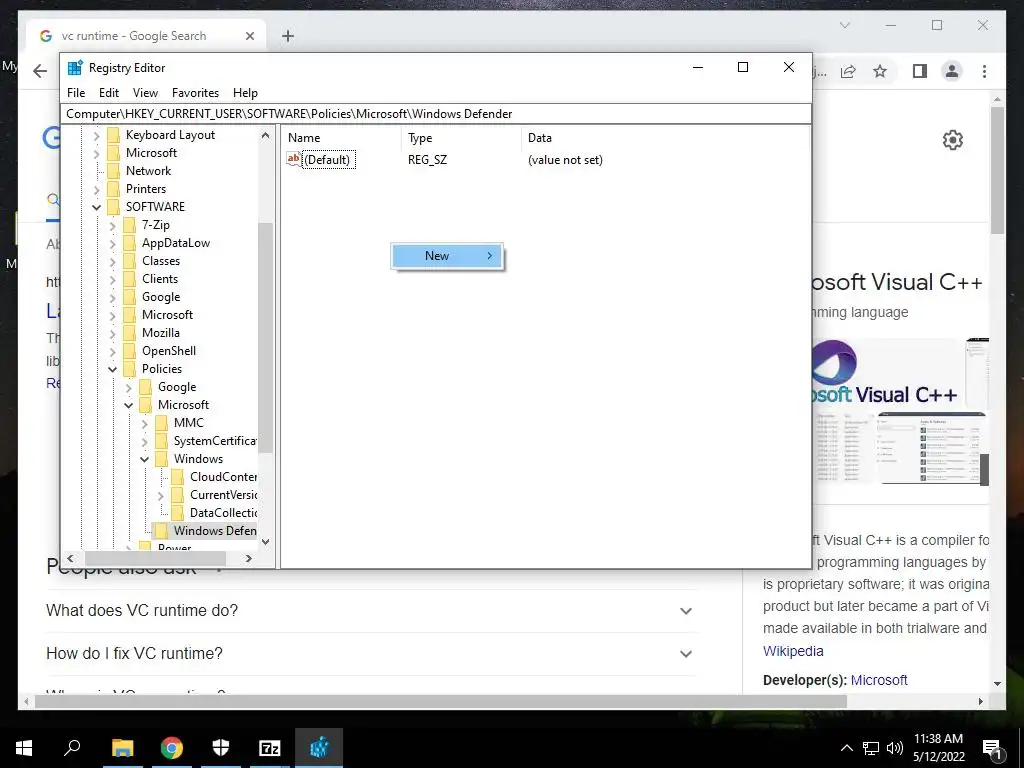Collapse the Policies key
The image size is (1024, 768).
pyautogui.click(x=112, y=369)
